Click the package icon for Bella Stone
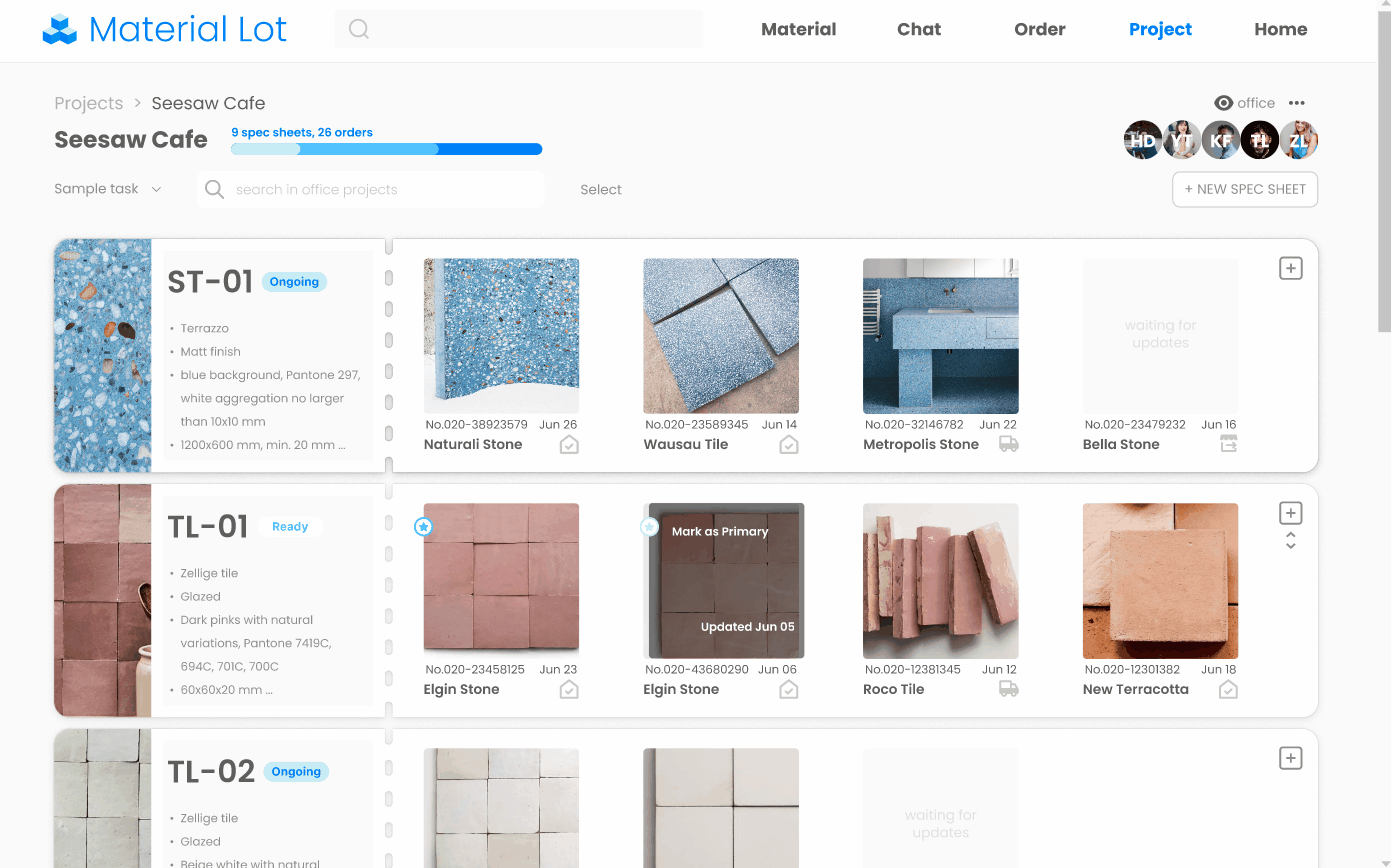1391x868 pixels. tap(1229, 445)
